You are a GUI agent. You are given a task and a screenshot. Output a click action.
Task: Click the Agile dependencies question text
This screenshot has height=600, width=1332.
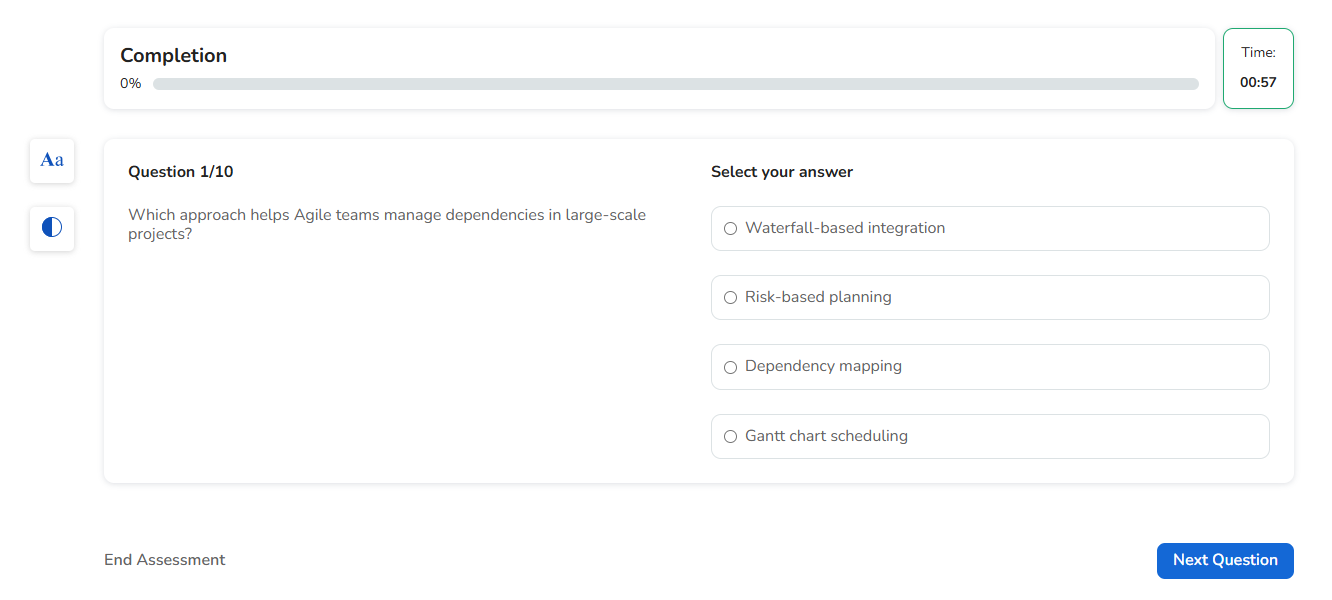[387, 224]
